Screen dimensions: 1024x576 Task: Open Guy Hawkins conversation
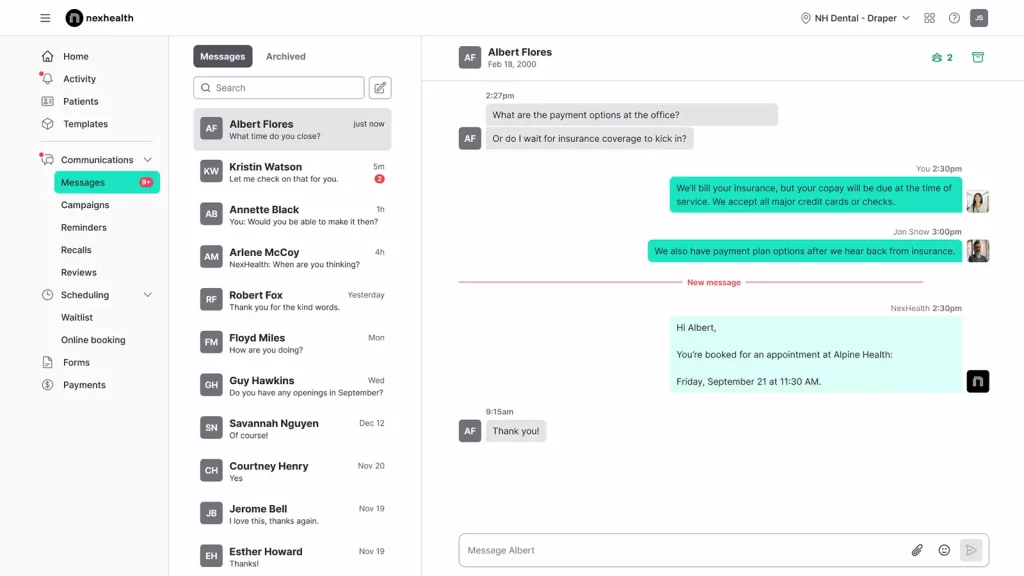[x=292, y=386]
